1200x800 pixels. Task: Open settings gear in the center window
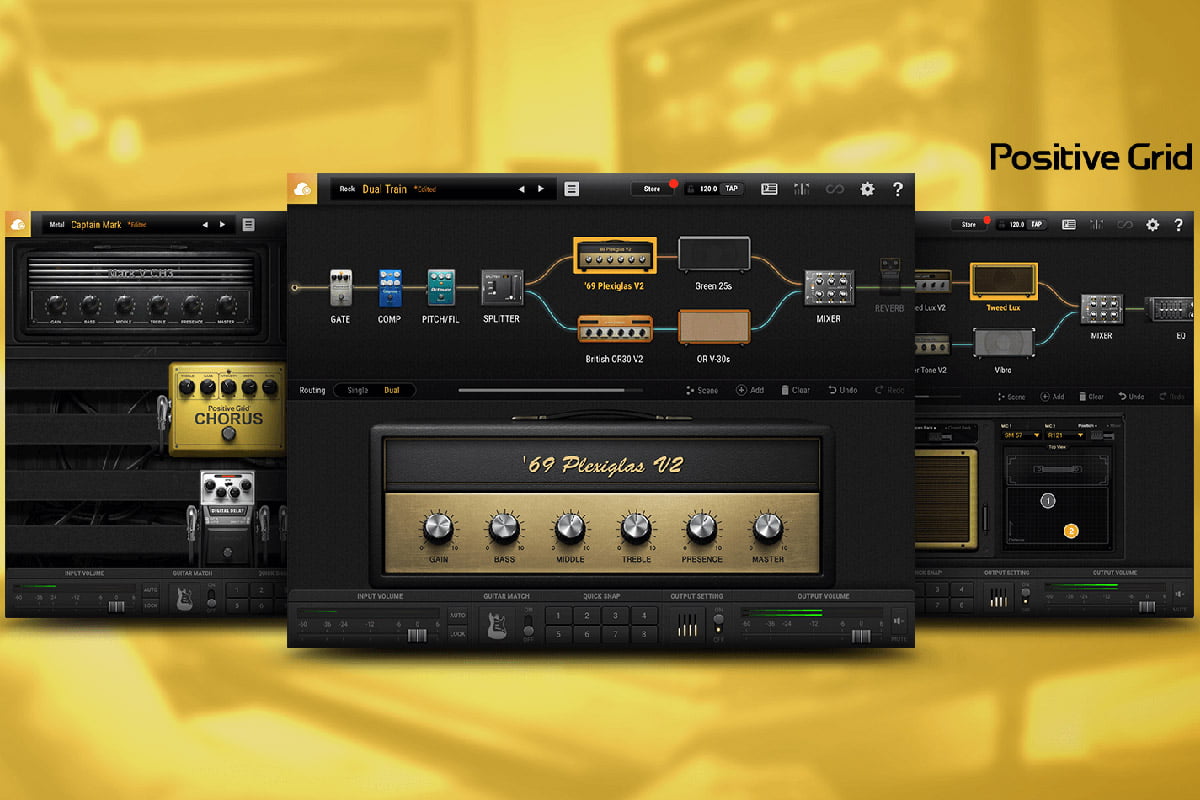[867, 188]
